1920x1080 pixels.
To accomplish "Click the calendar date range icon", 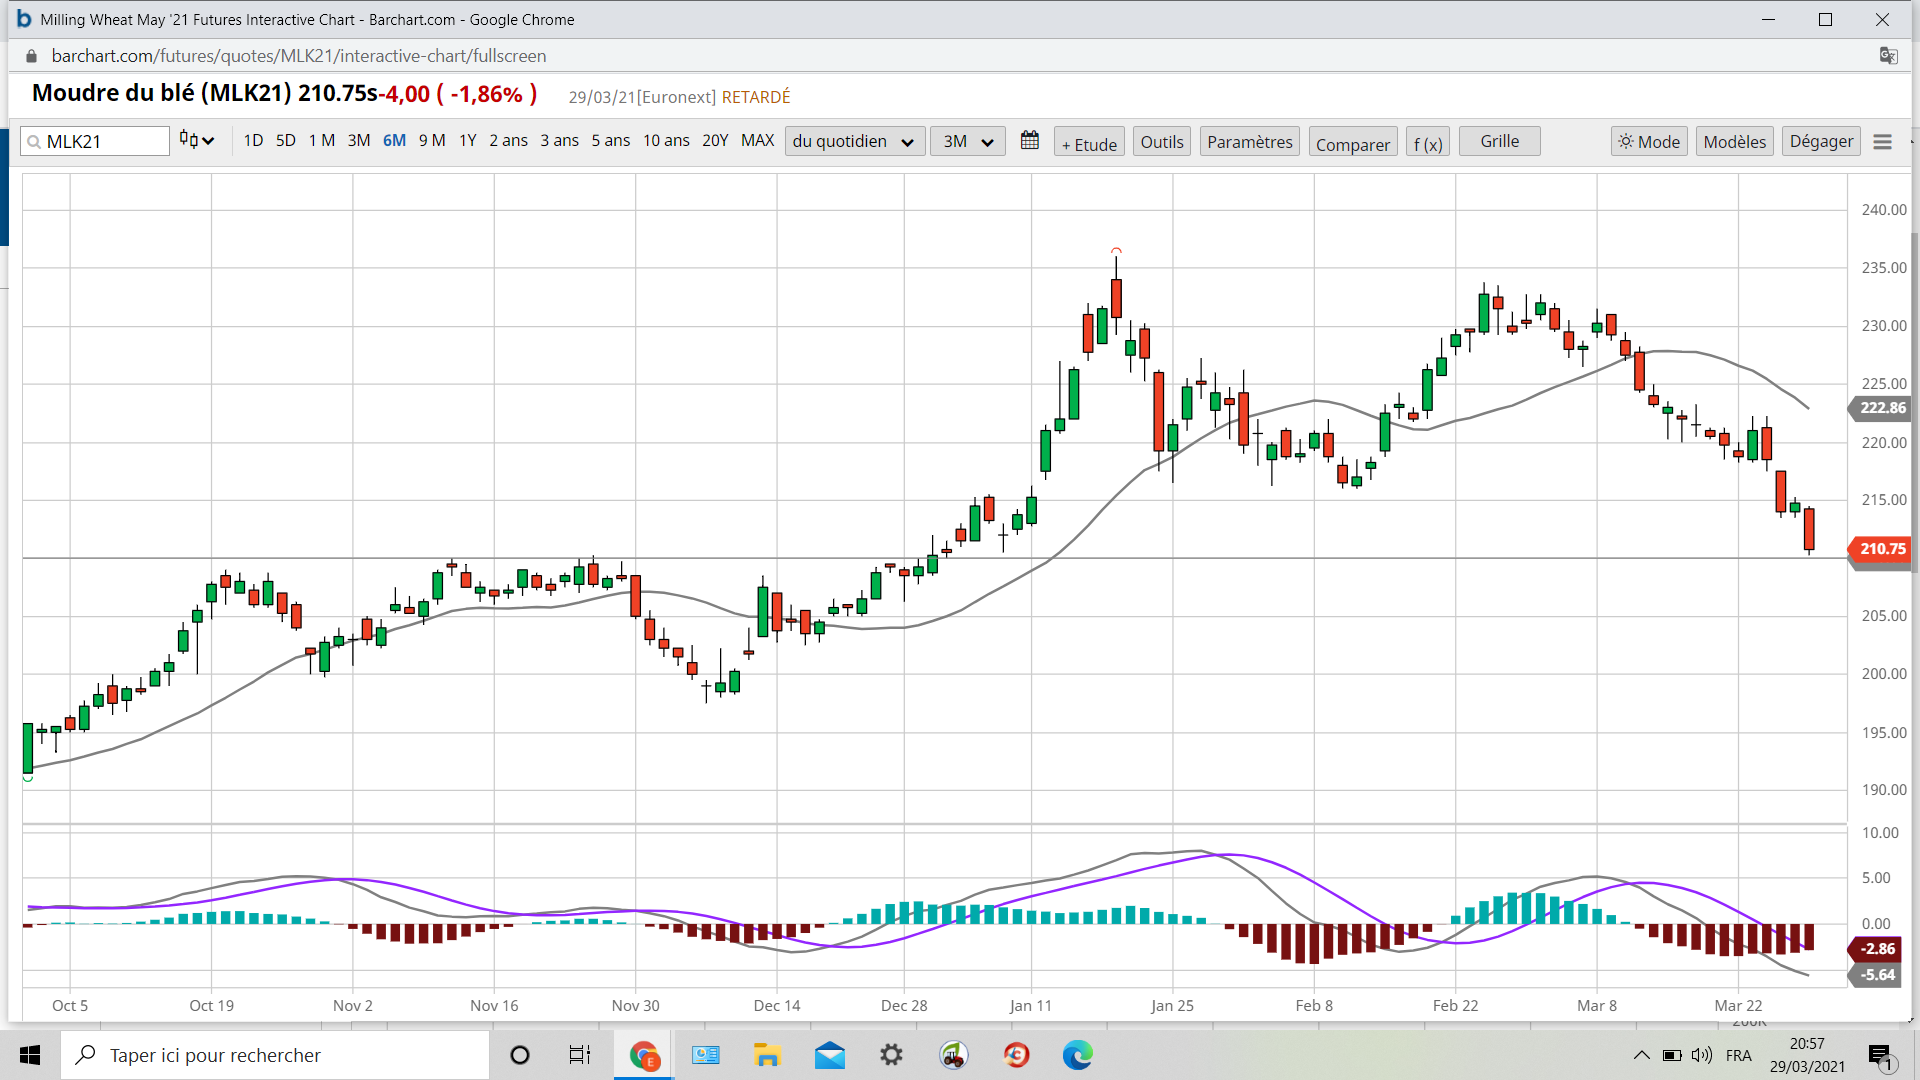I will click(x=1029, y=141).
